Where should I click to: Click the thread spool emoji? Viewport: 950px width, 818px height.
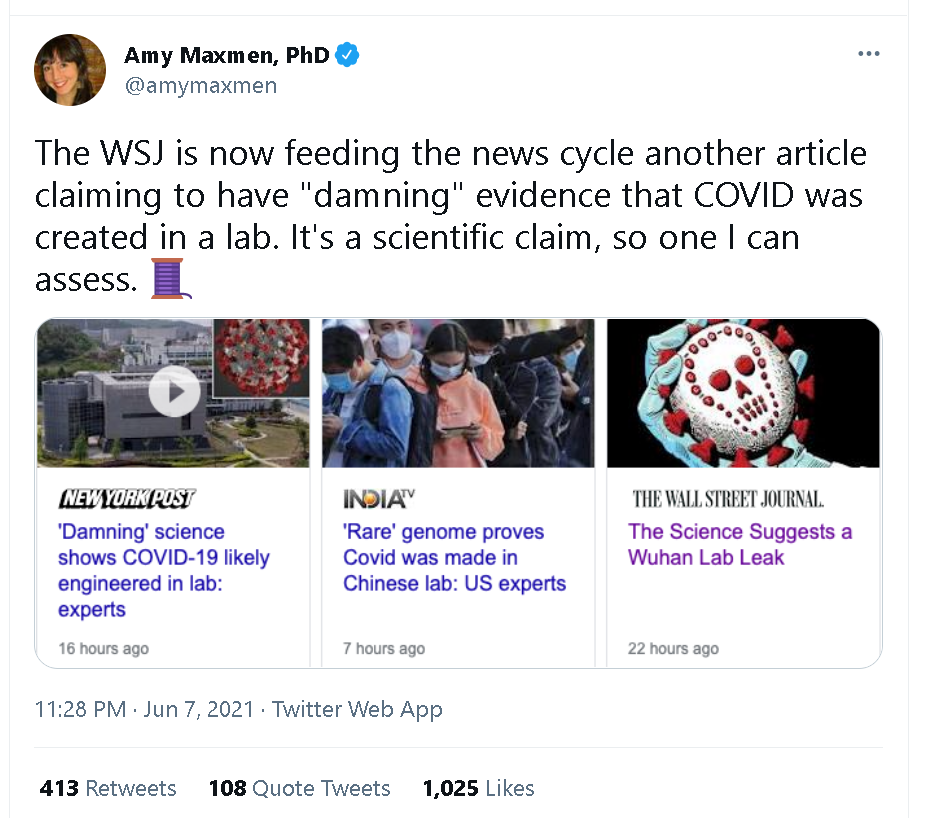[x=169, y=279]
